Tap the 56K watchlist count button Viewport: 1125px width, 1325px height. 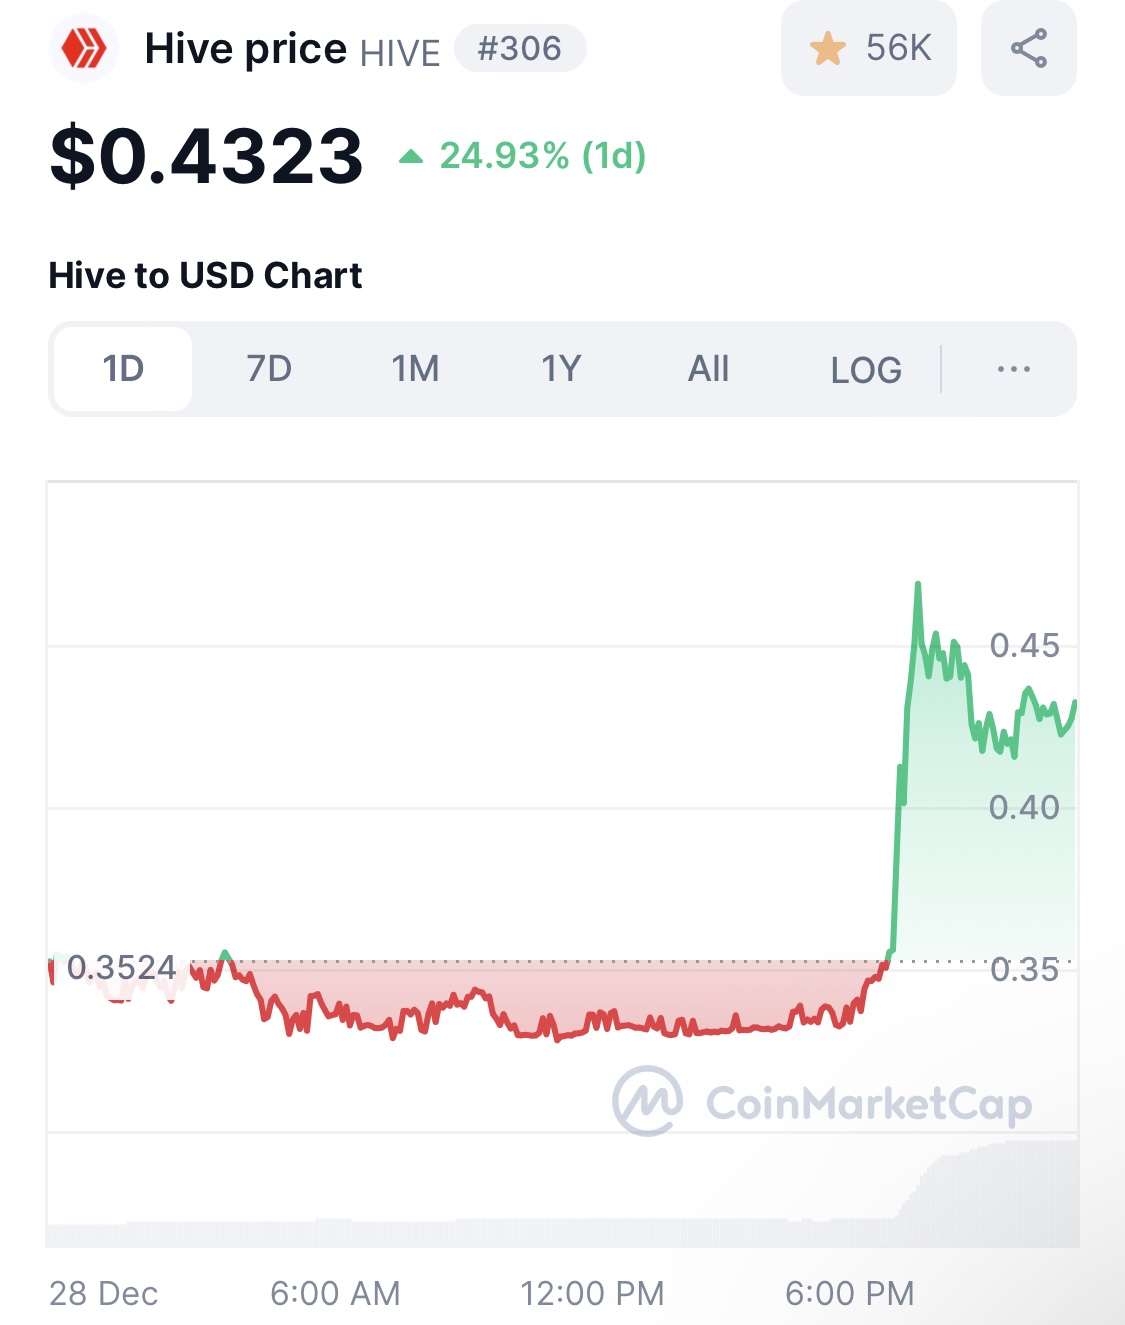pyautogui.click(x=869, y=48)
